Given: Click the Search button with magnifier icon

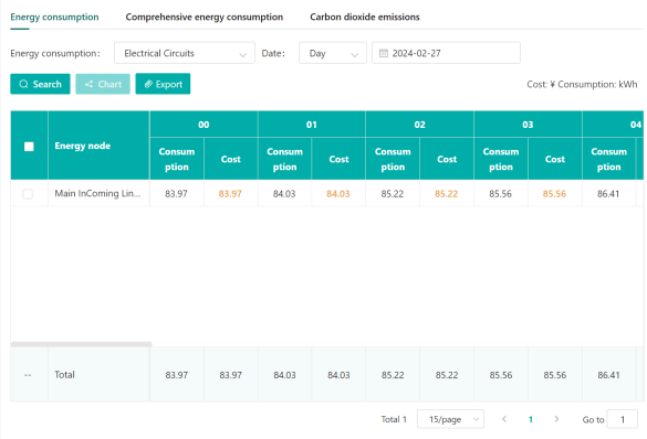Looking at the screenshot, I should pyautogui.click(x=40, y=84).
